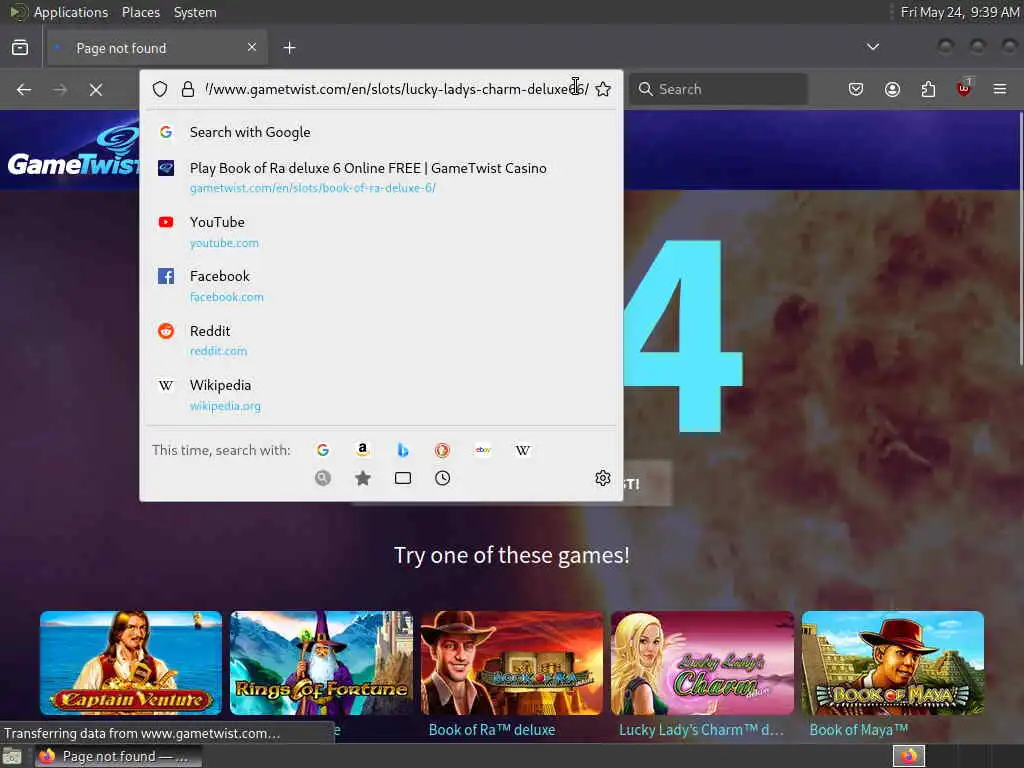This screenshot has height=768, width=1024.
Task: Show site security lock information
Action: click(188, 89)
